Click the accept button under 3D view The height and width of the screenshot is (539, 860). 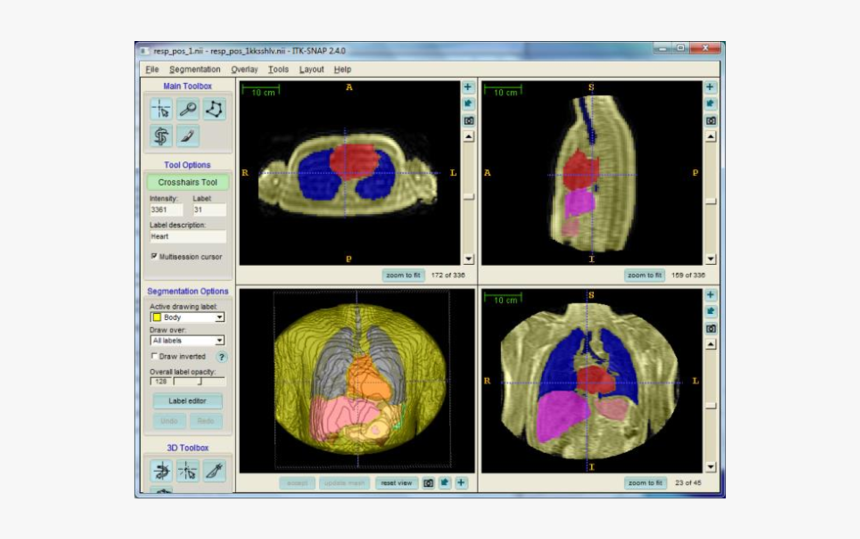point(297,483)
